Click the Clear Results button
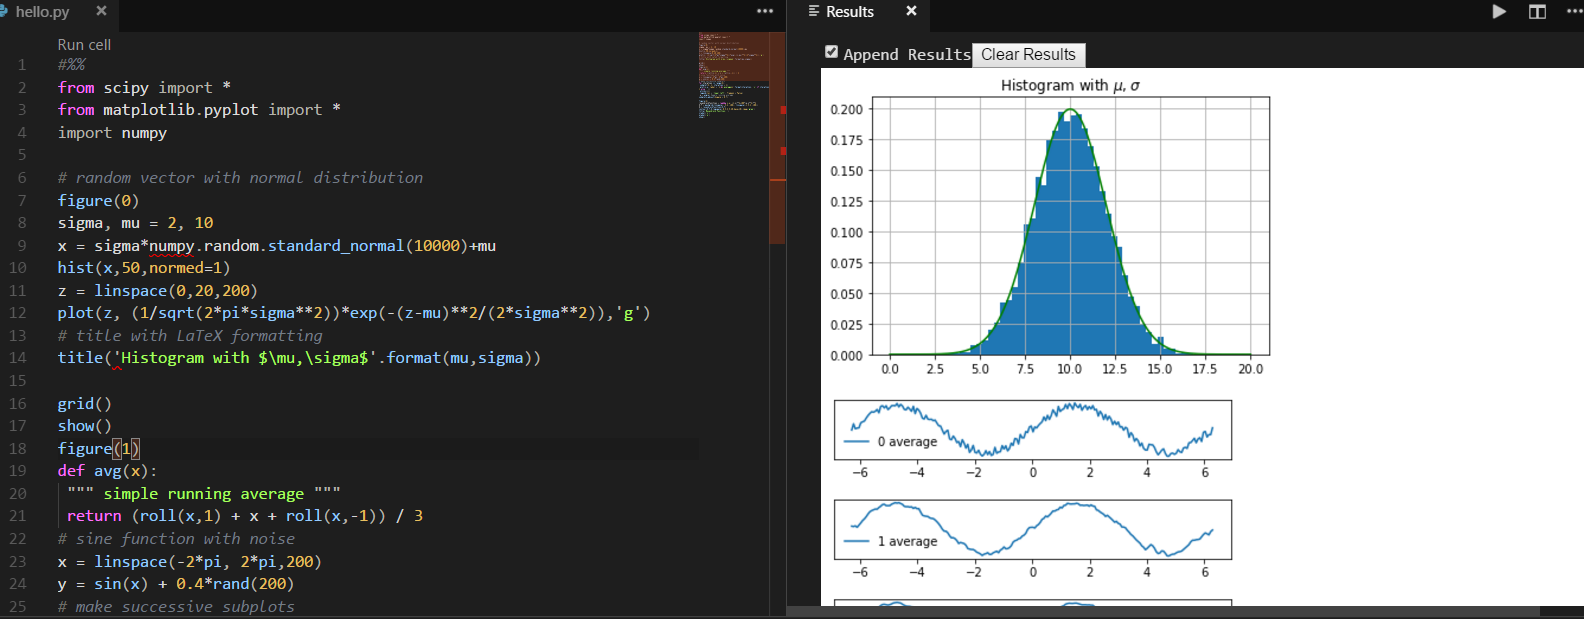The image size is (1584, 619). click(1028, 55)
